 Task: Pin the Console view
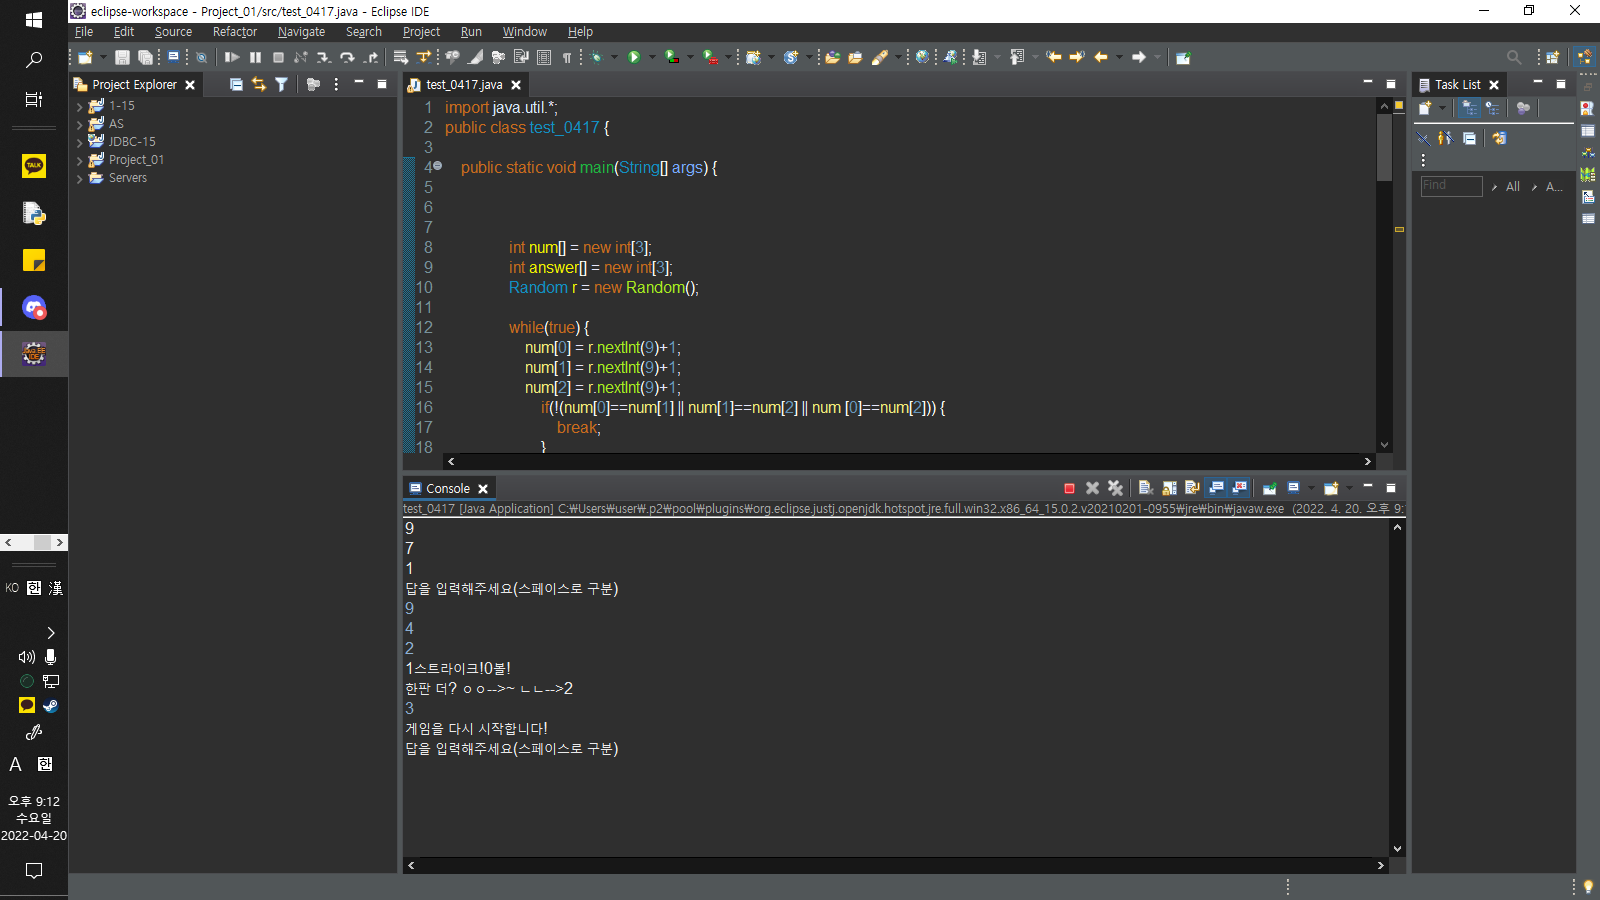(1269, 488)
